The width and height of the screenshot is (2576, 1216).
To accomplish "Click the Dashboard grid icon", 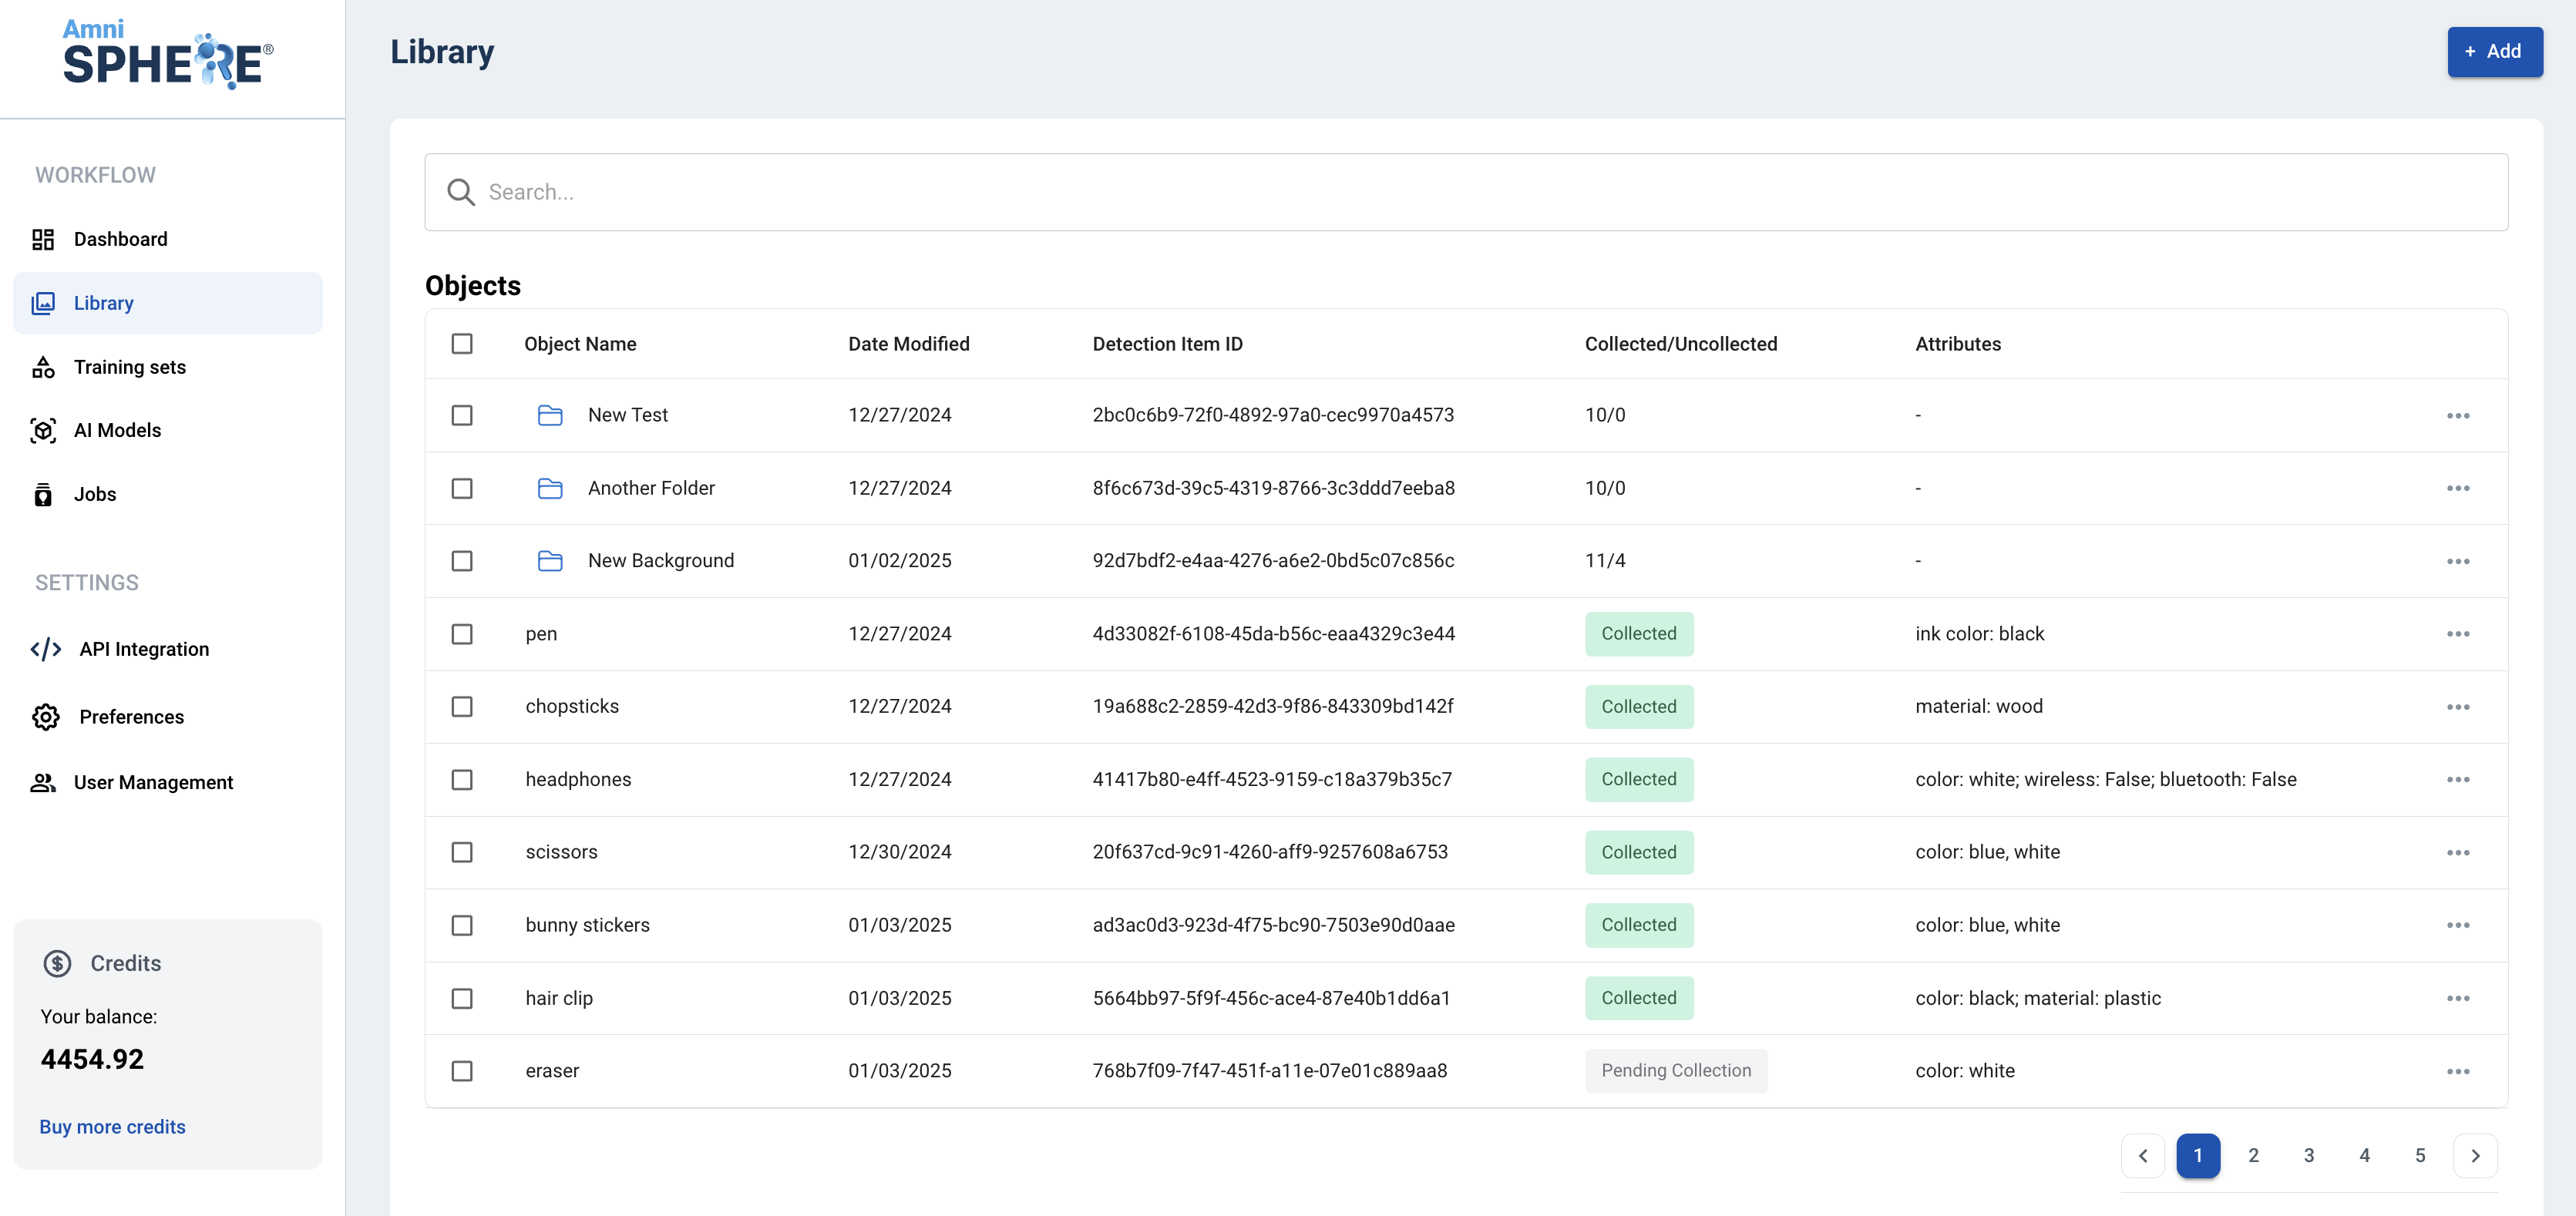I will click(x=43, y=239).
